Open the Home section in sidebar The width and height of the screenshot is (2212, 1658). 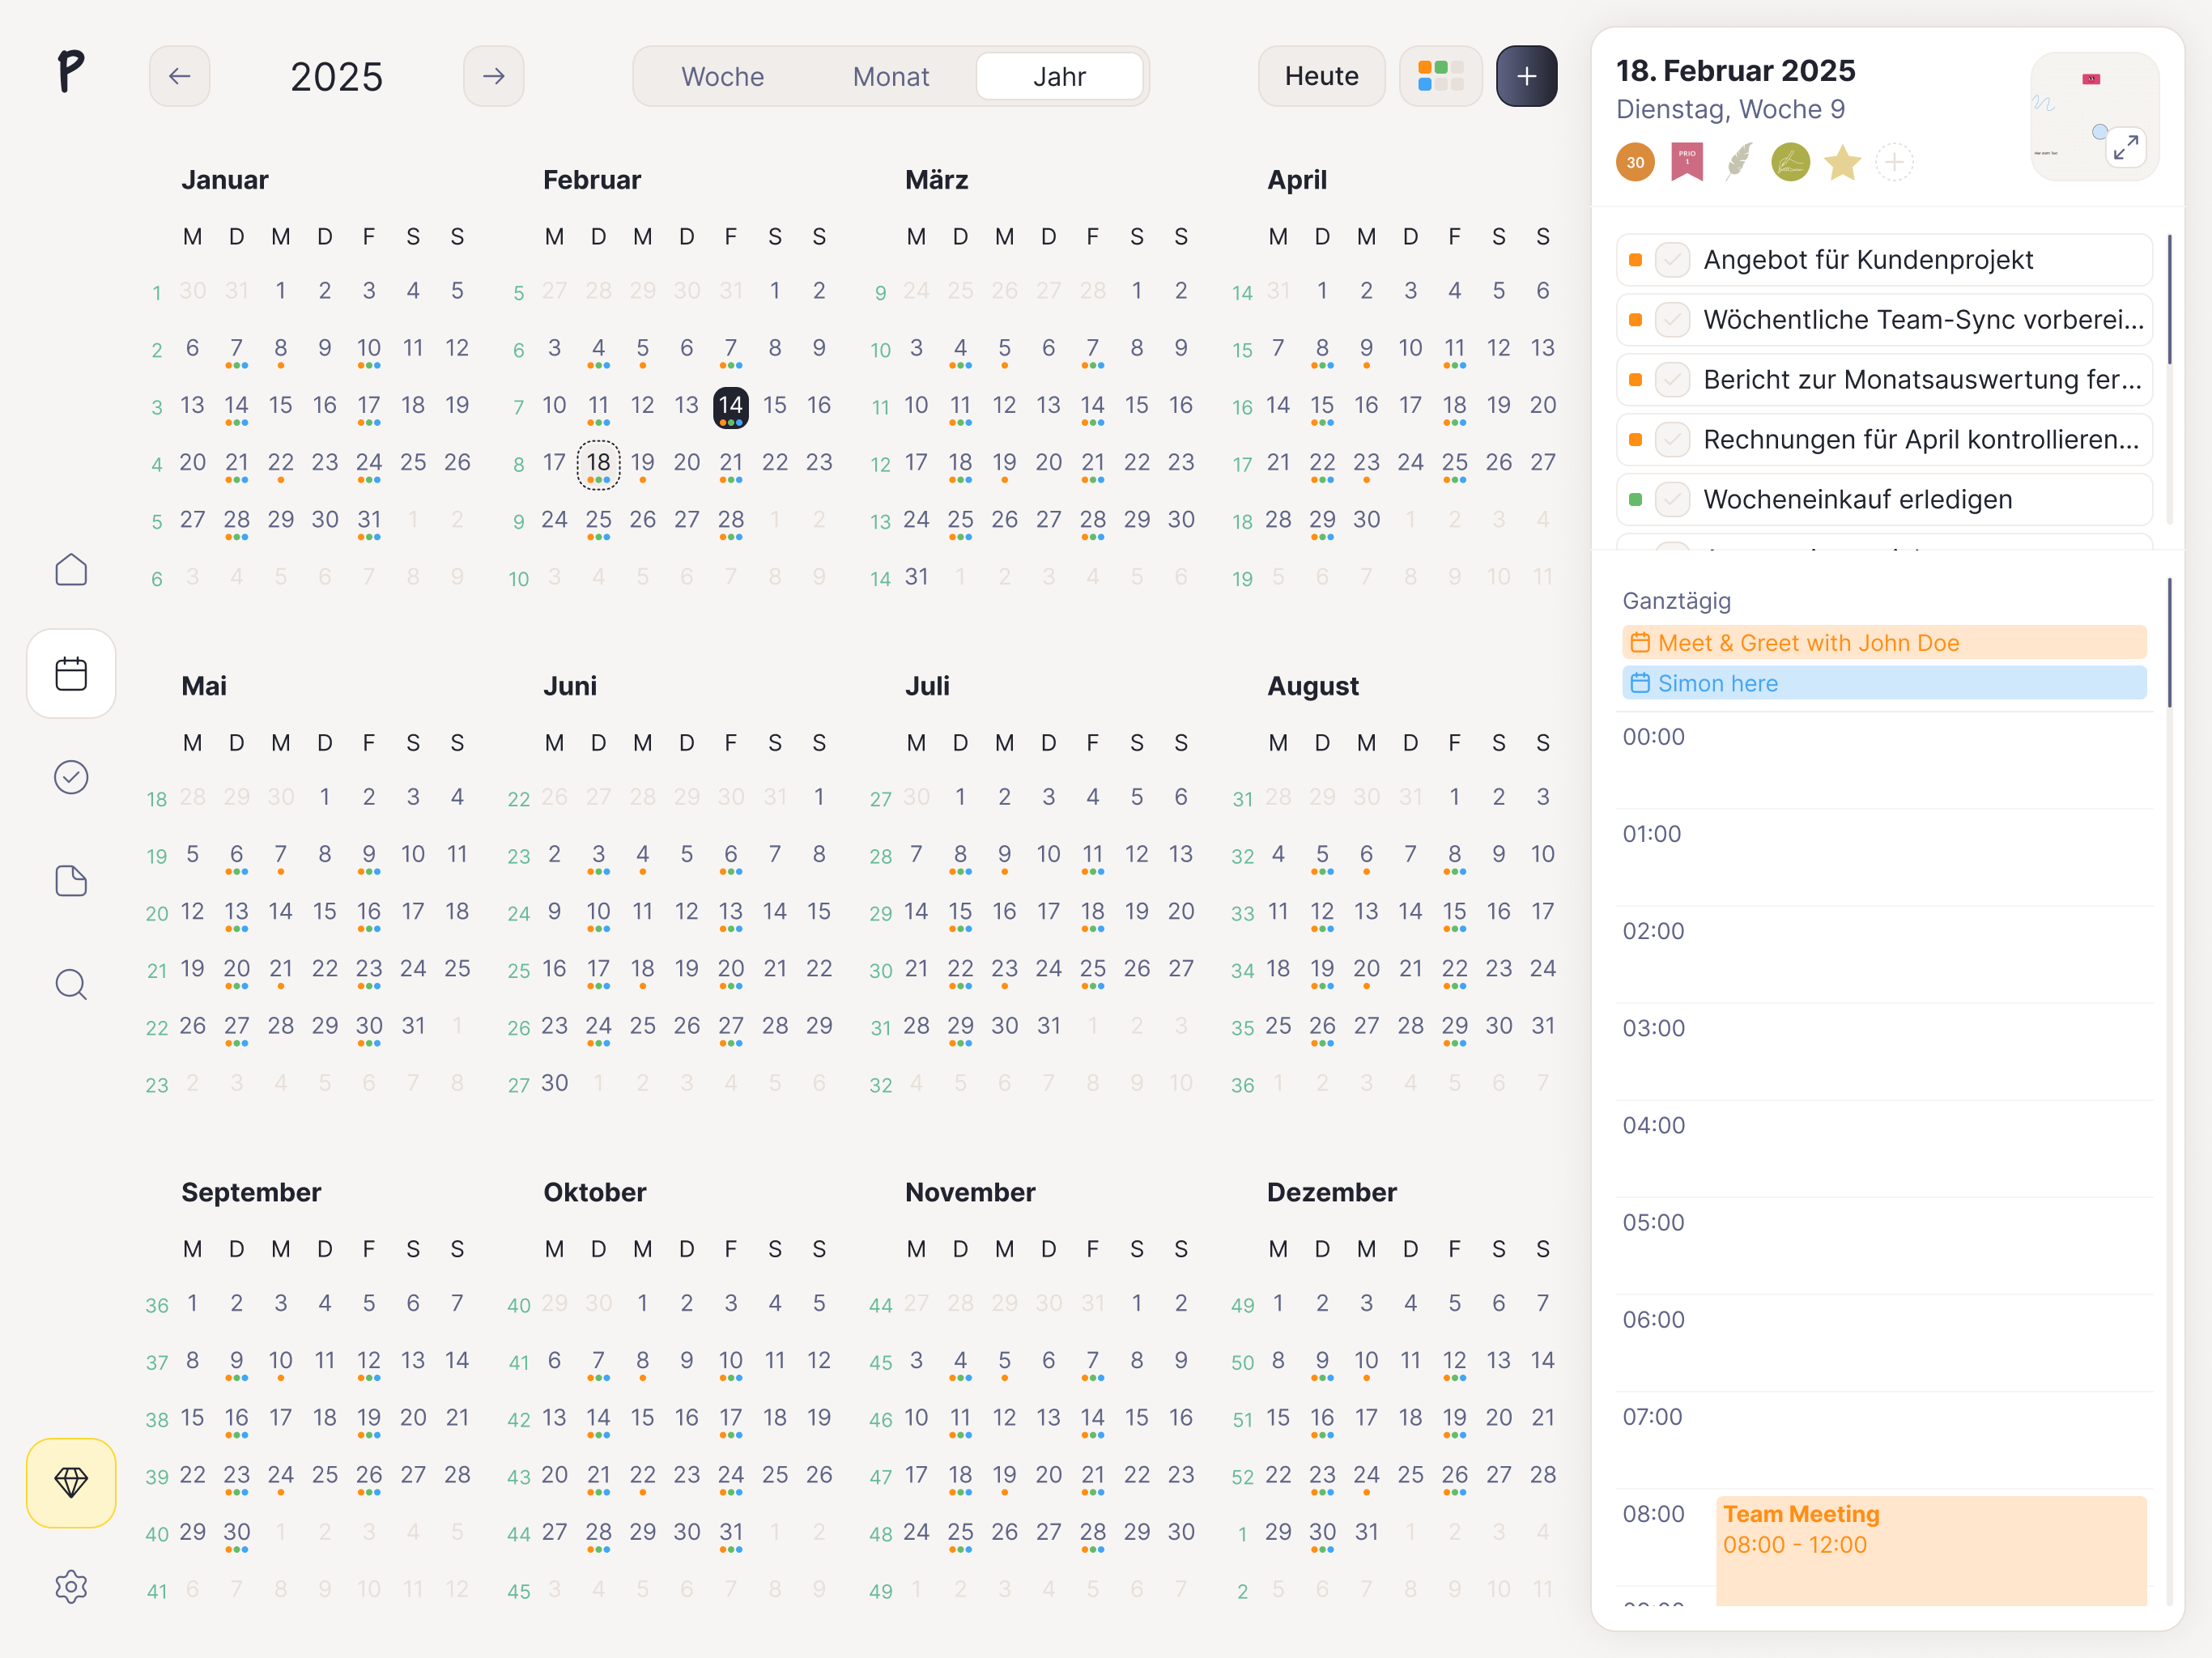click(71, 570)
